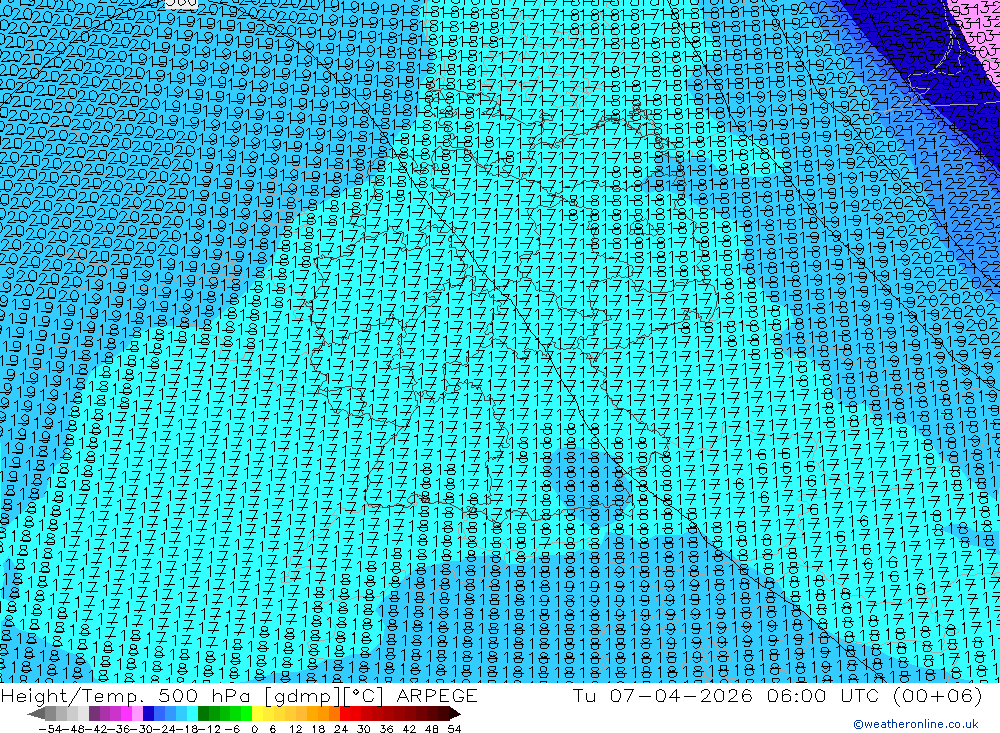Click the bright red legend swatch
This screenshot has height=733, width=1000.
345,714
